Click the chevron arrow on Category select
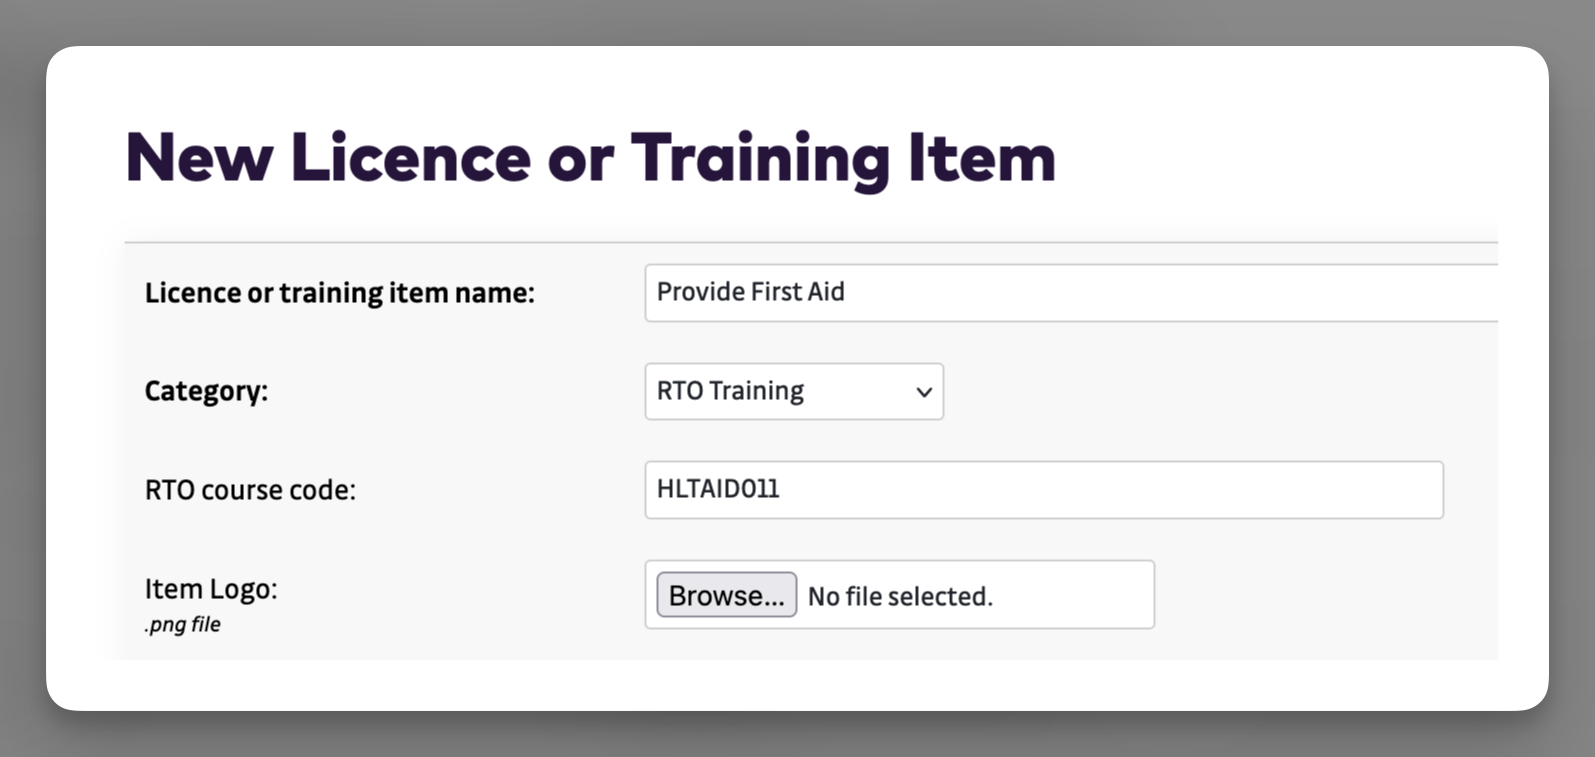1595x757 pixels. (x=924, y=392)
